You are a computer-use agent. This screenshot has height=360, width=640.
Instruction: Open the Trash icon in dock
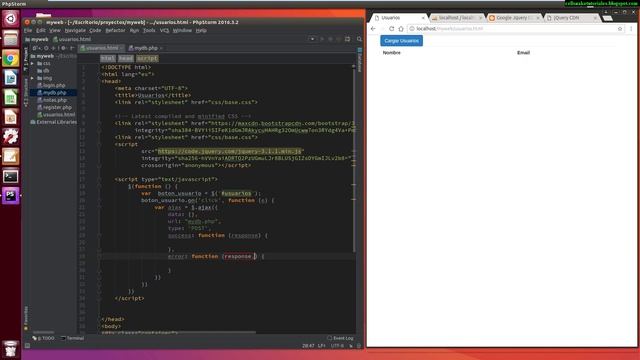click(11, 349)
